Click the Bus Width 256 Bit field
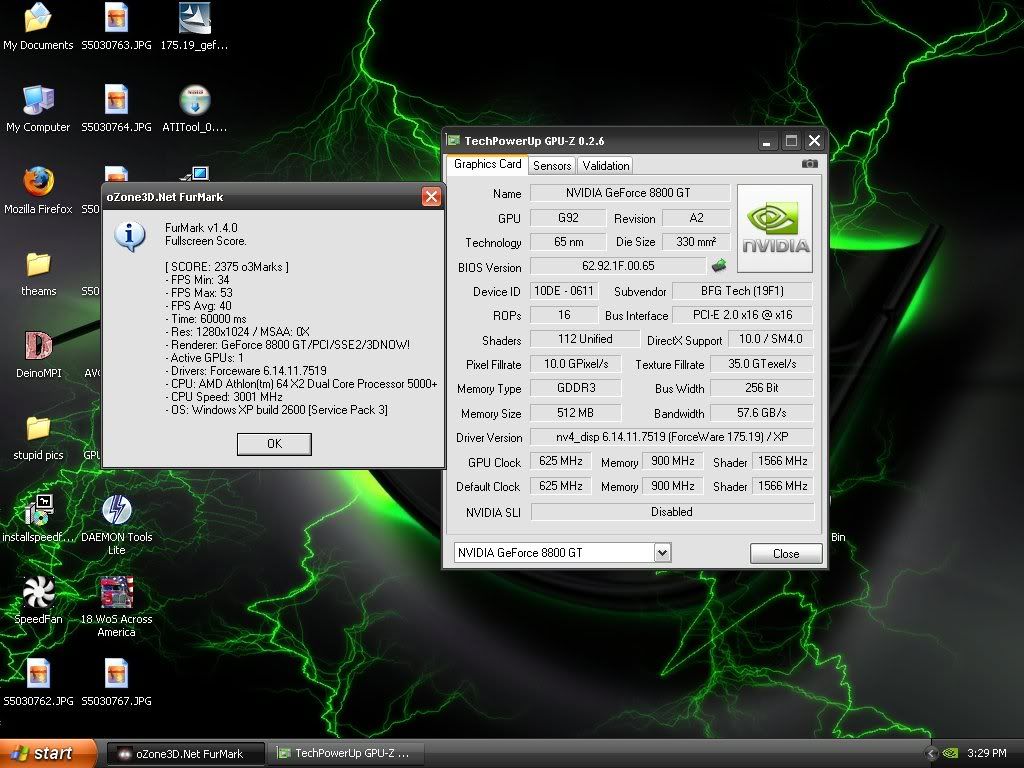The width and height of the screenshot is (1024, 768). (x=761, y=388)
